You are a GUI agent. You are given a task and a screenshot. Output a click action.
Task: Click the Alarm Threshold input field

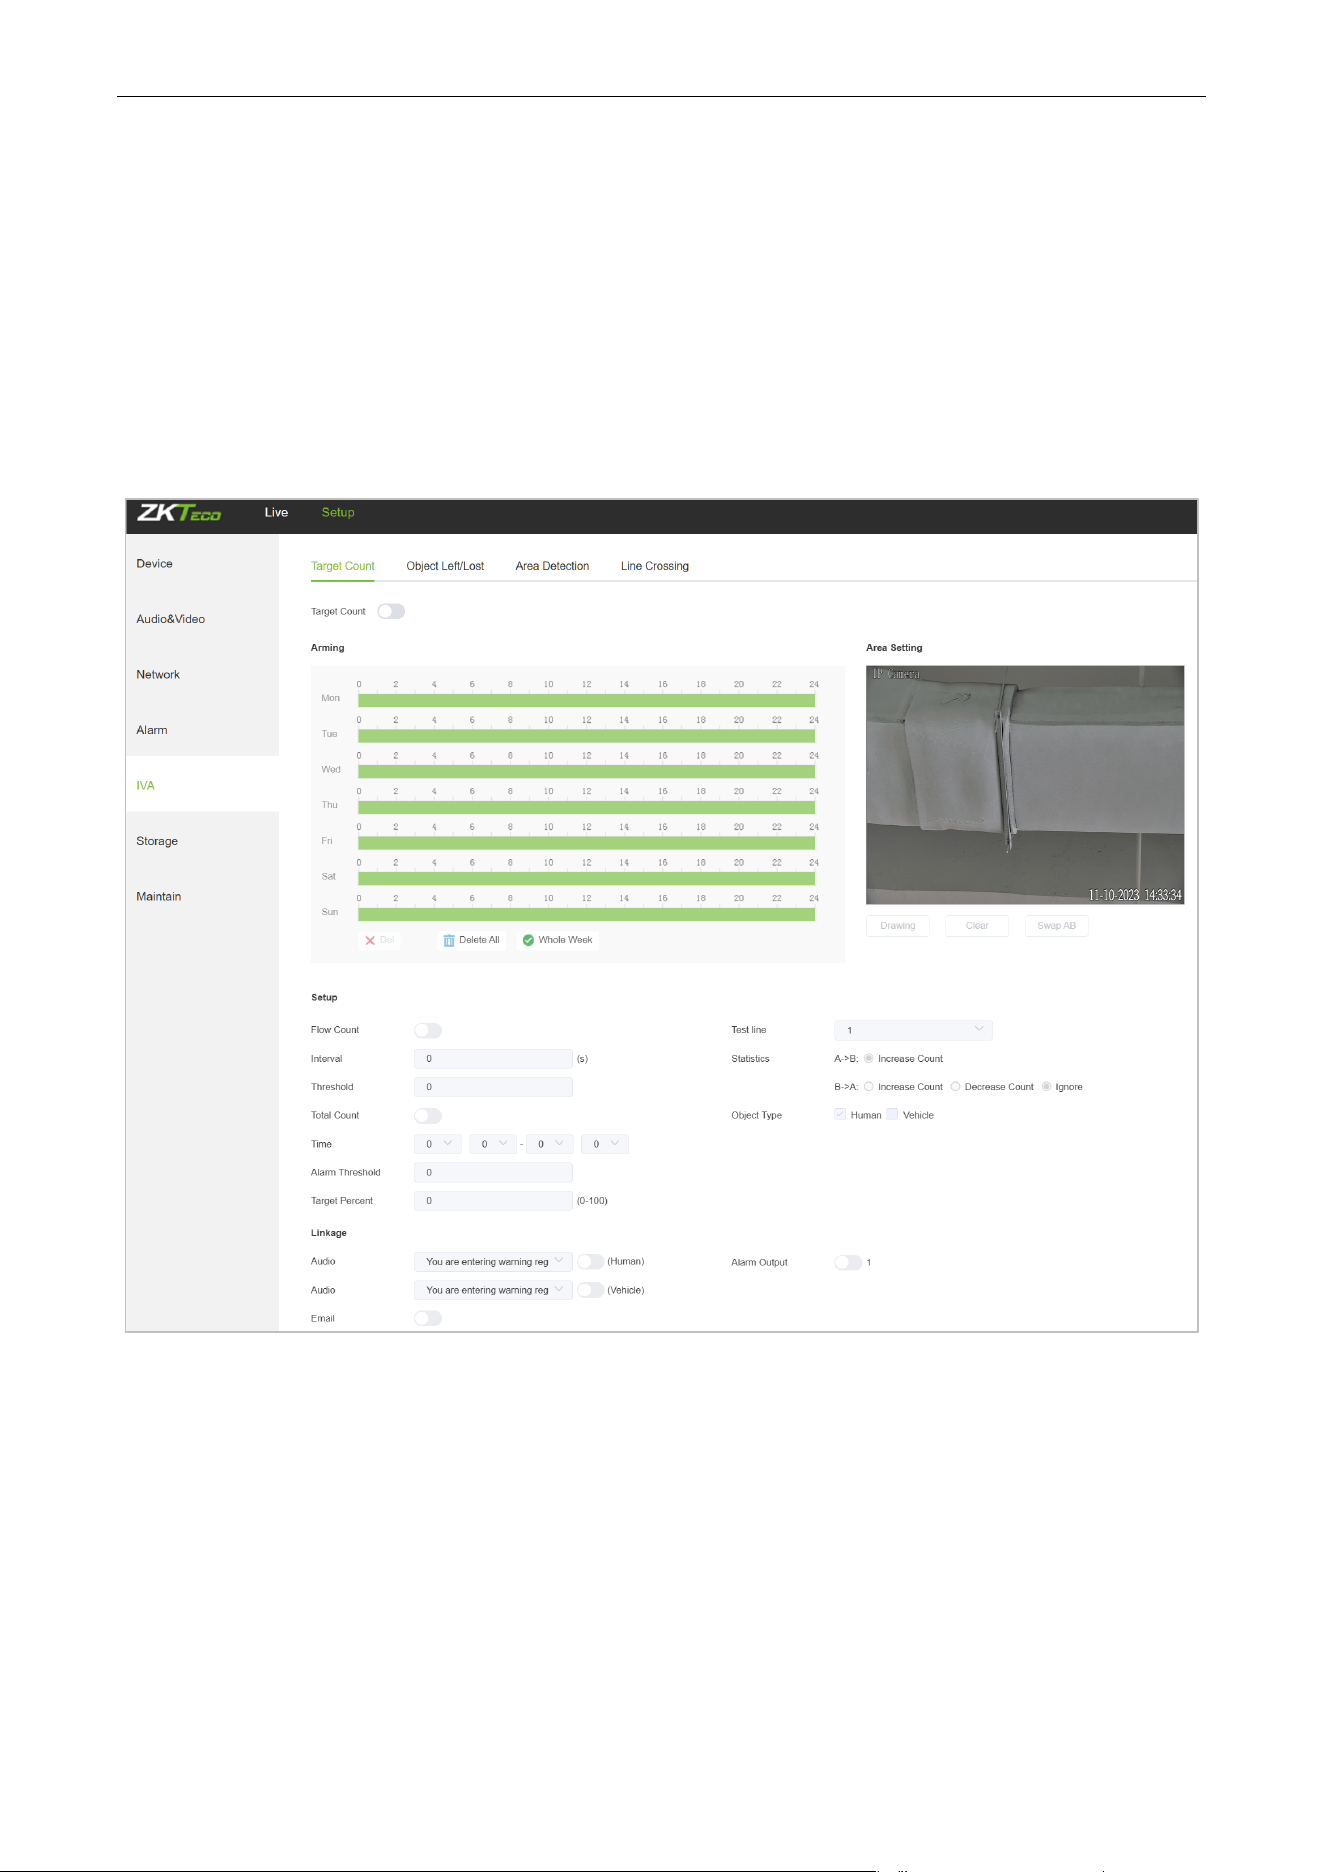coord(493,1173)
